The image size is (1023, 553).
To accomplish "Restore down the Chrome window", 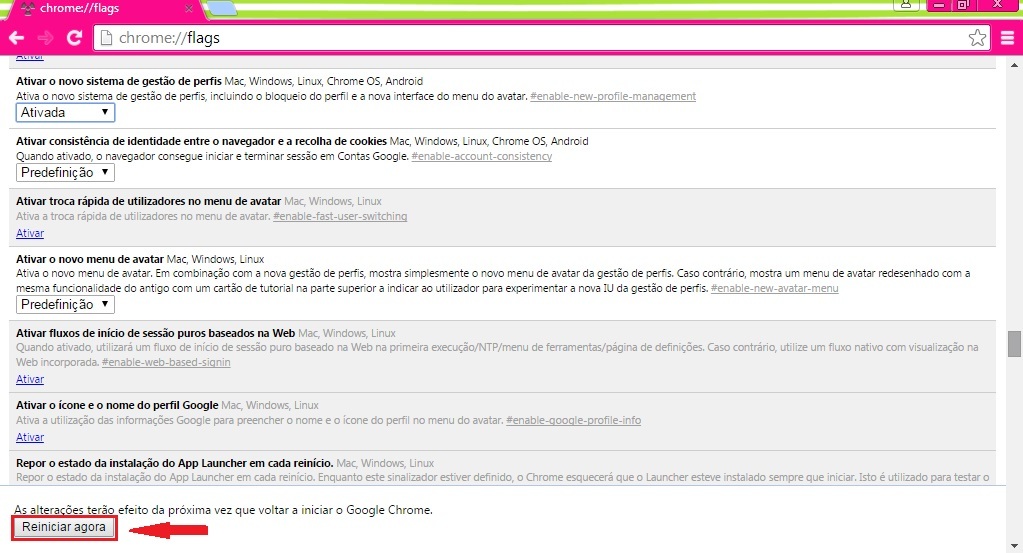I will pyautogui.click(x=963, y=5).
